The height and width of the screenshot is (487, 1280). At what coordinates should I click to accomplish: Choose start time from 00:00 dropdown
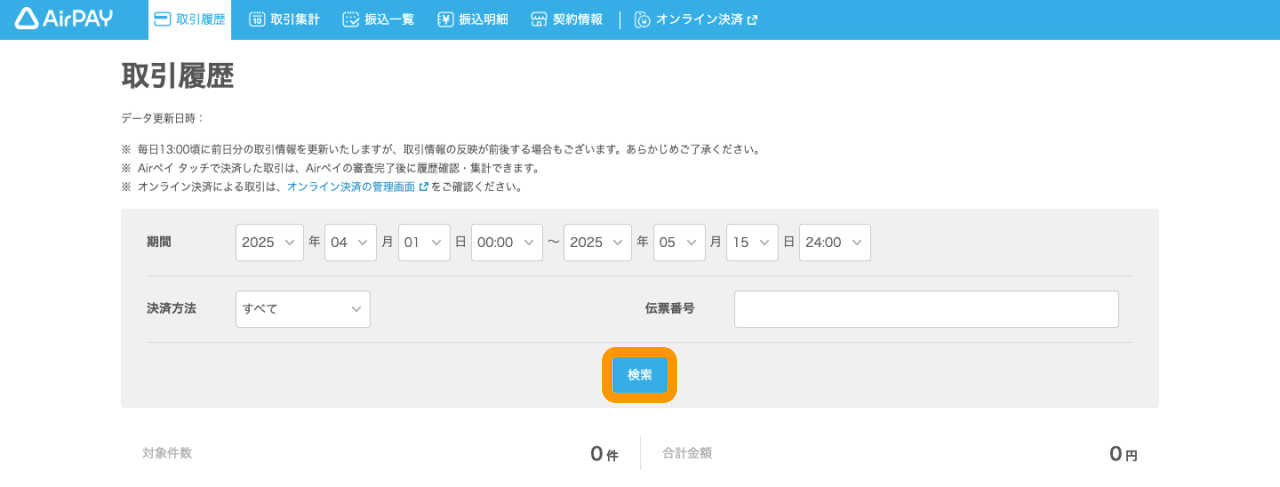tap(506, 242)
